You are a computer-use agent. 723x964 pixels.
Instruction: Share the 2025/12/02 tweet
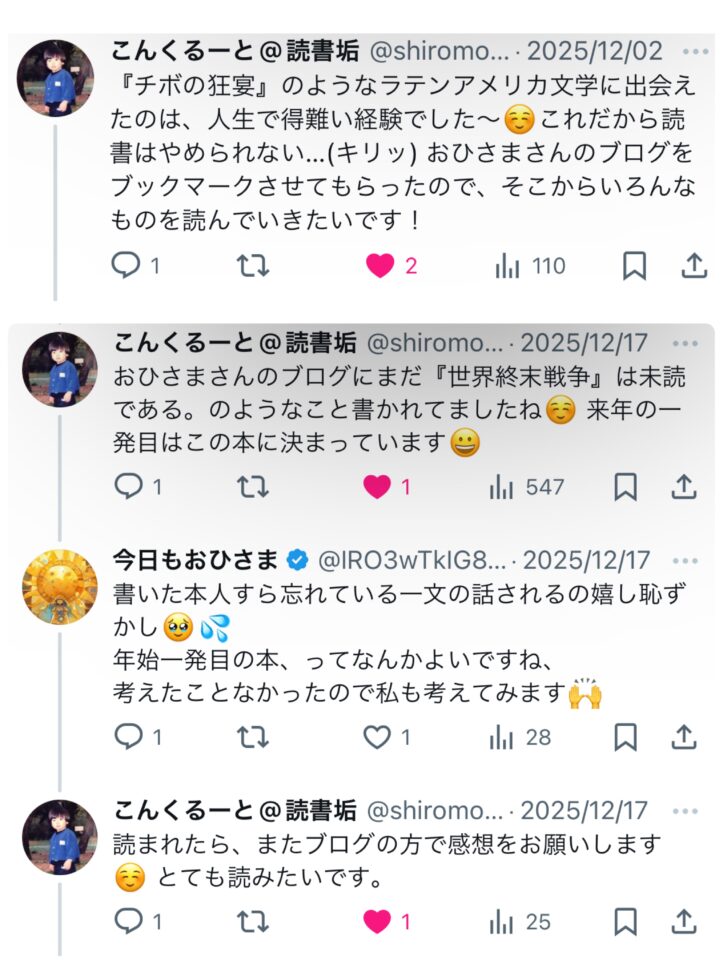(x=693, y=266)
